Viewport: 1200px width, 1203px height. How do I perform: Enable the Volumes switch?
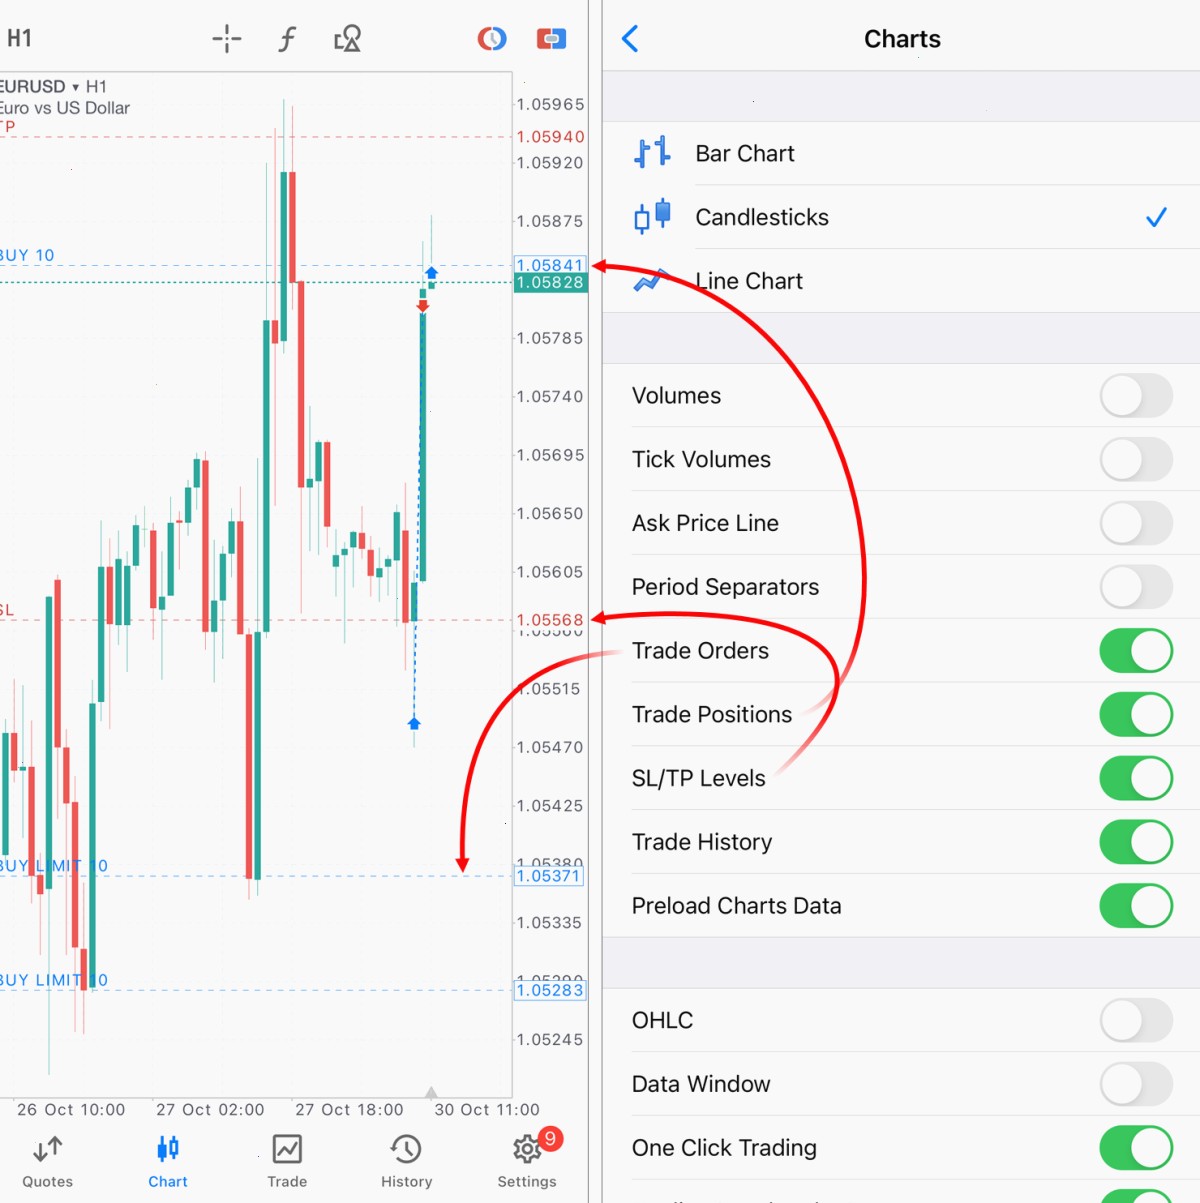tap(1136, 396)
